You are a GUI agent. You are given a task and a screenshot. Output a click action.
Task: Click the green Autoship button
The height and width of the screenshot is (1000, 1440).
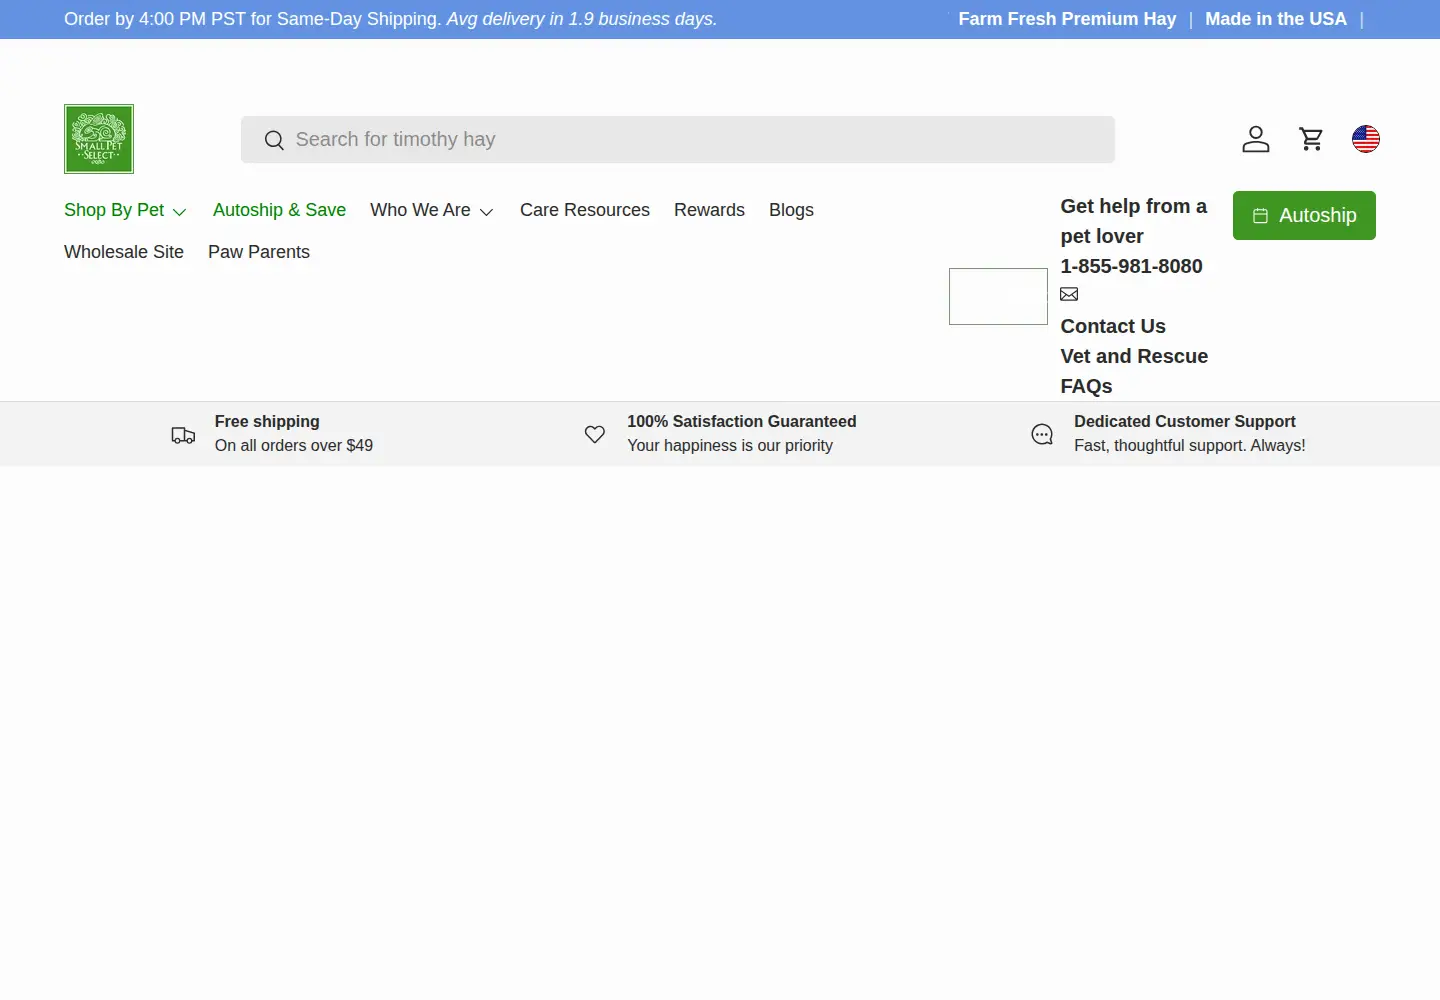point(1304,215)
